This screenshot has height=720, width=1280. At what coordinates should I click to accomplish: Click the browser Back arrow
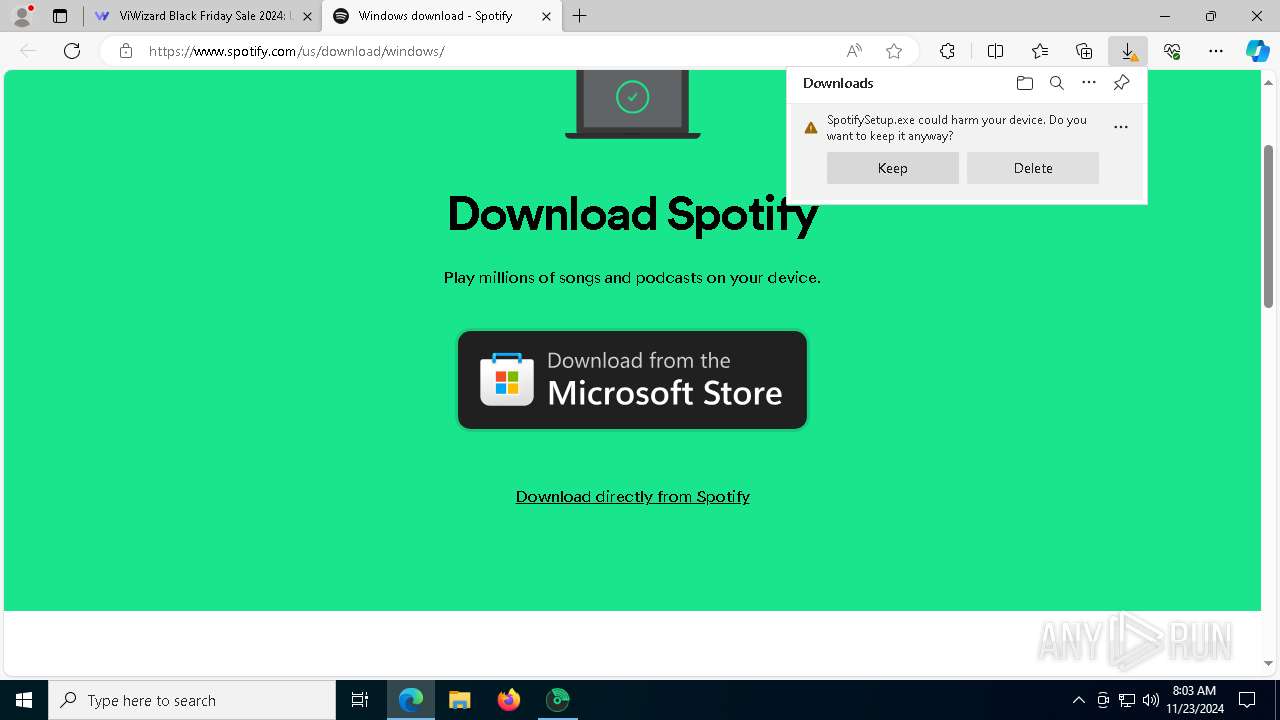tap(28, 51)
